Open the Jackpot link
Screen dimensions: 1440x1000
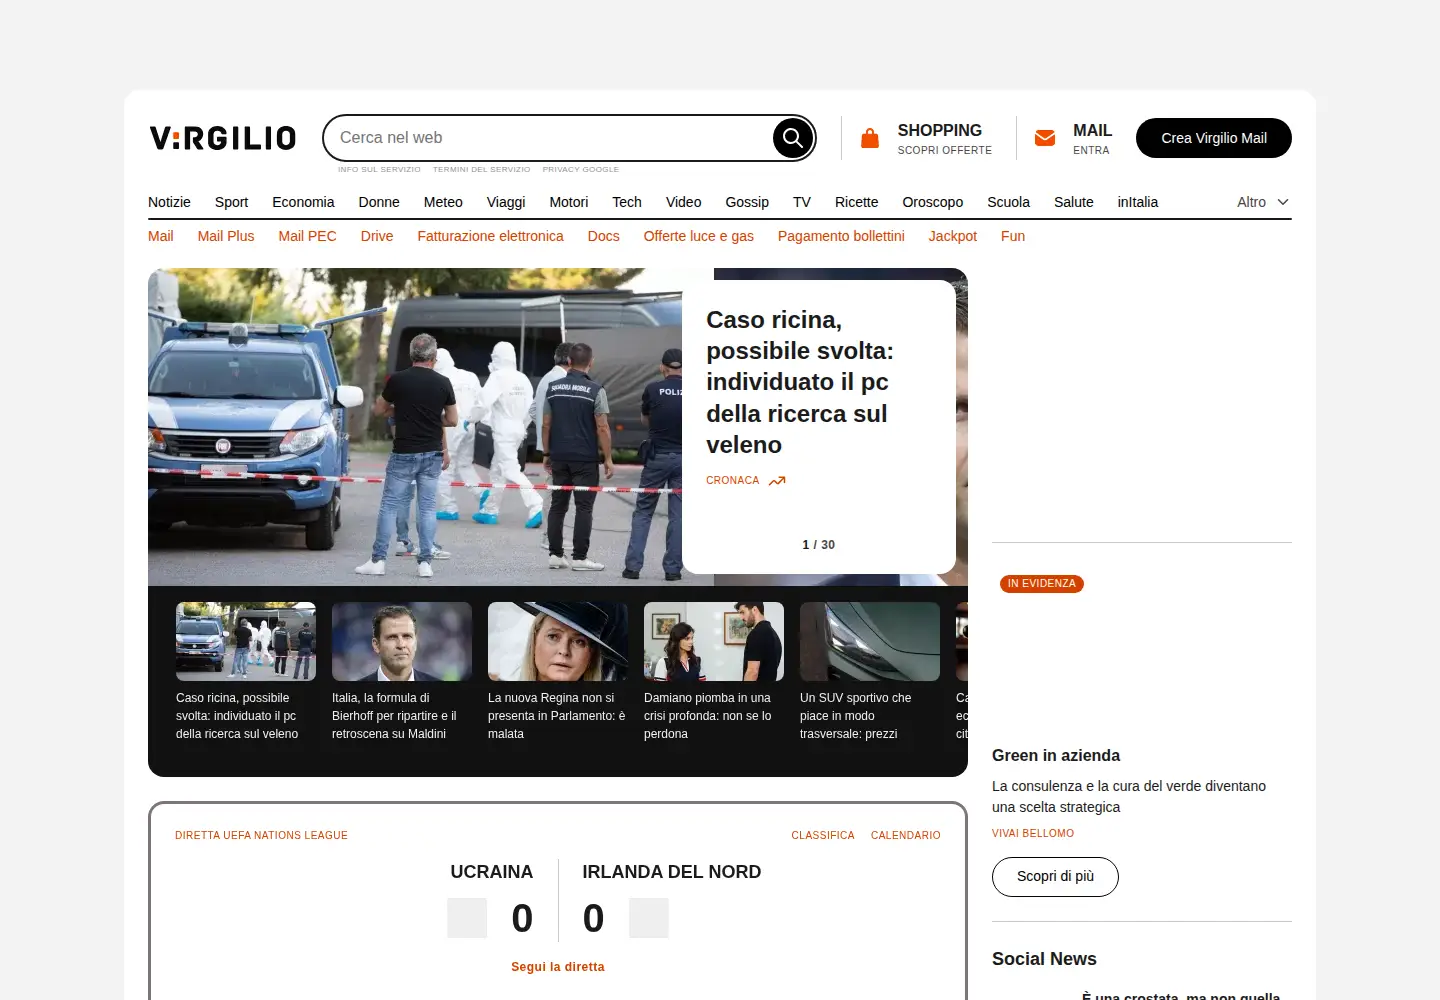(x=953, y=236)
